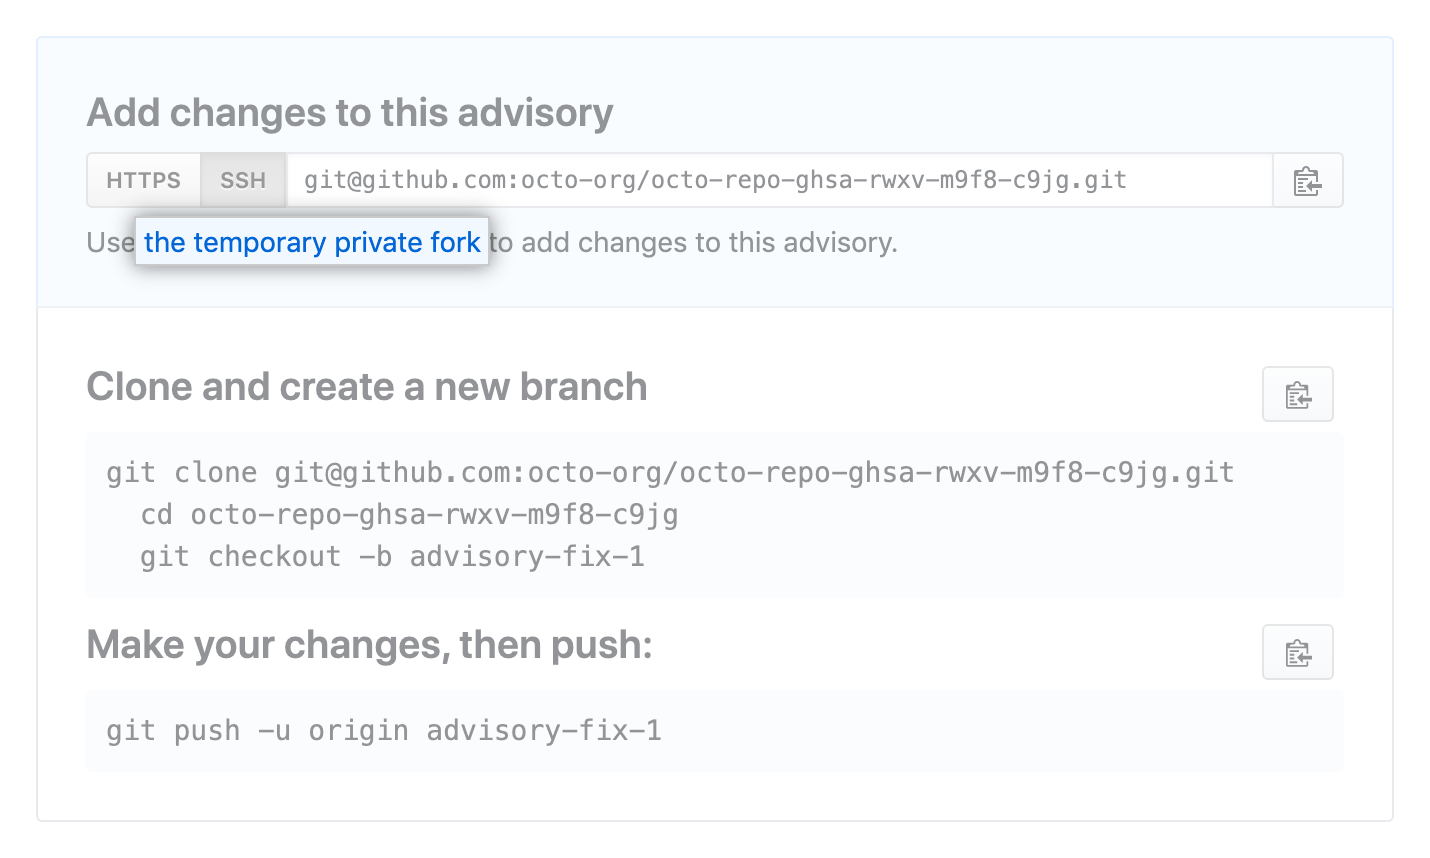Click the git clone command line

tap(670, 473)
